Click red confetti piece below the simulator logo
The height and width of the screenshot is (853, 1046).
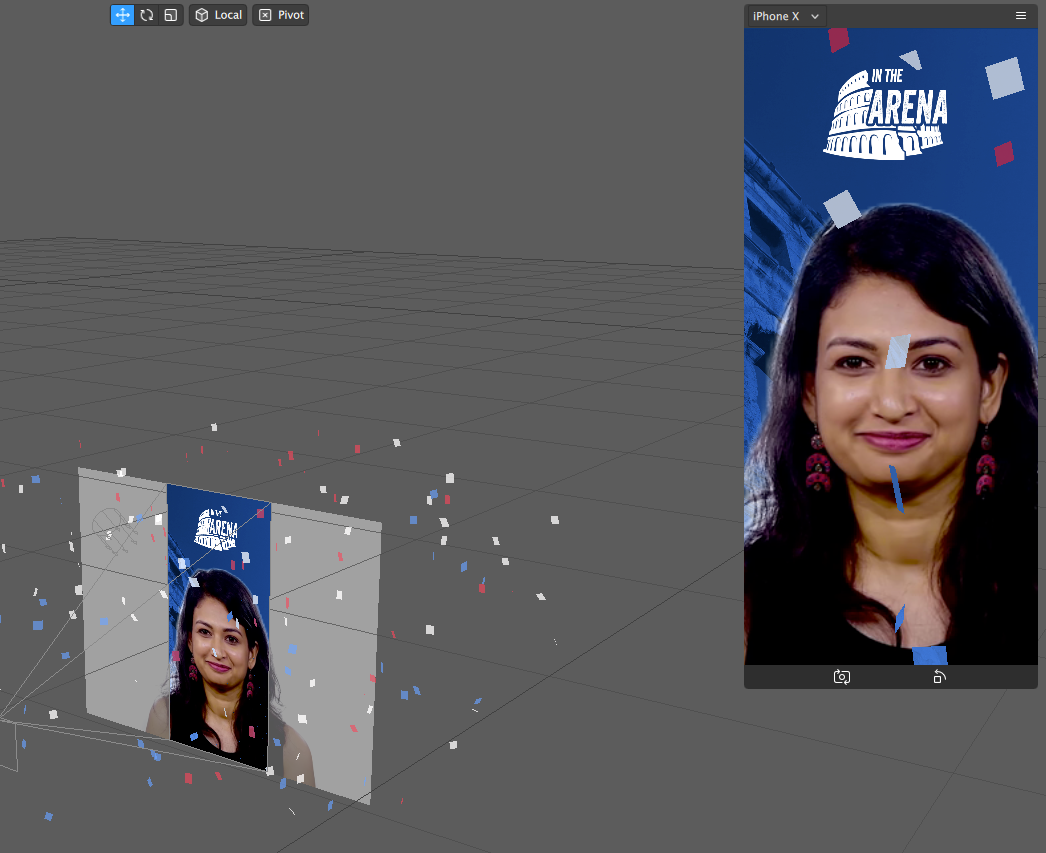tap(1004, 153)
